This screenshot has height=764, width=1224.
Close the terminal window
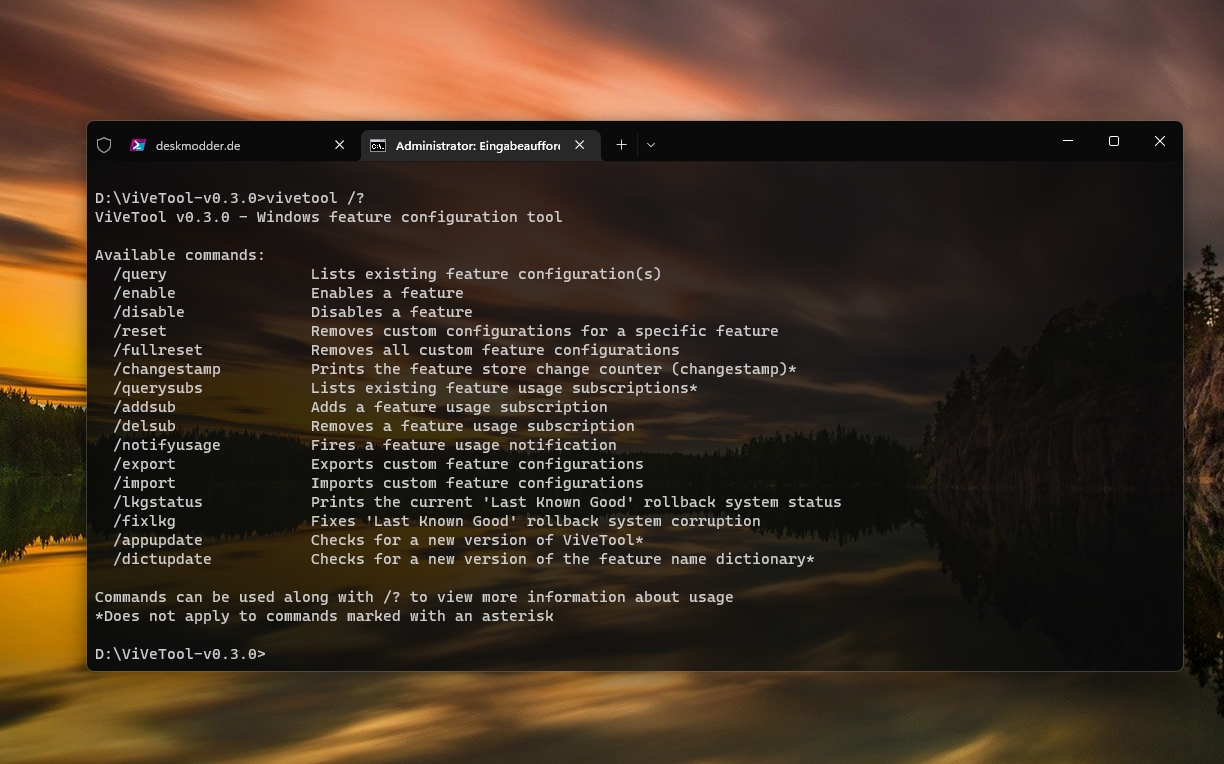tap(1160, 141)
